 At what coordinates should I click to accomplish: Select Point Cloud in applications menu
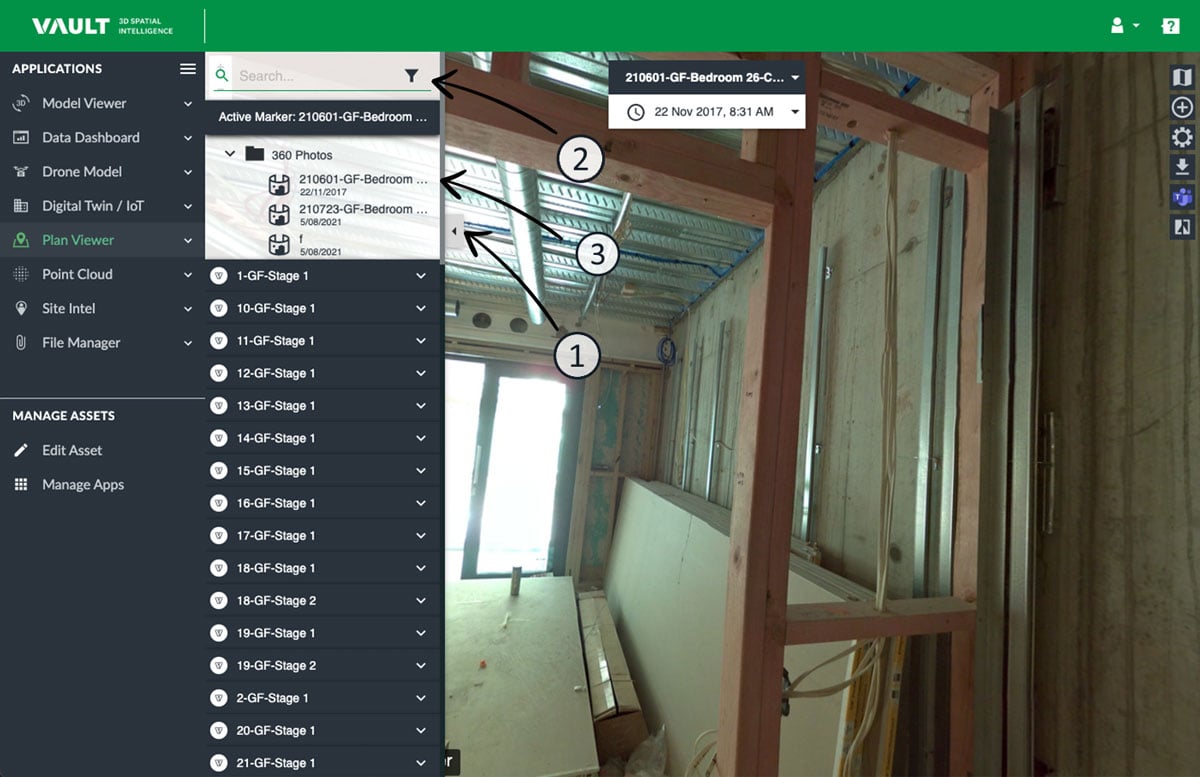[x=77, y=274]
